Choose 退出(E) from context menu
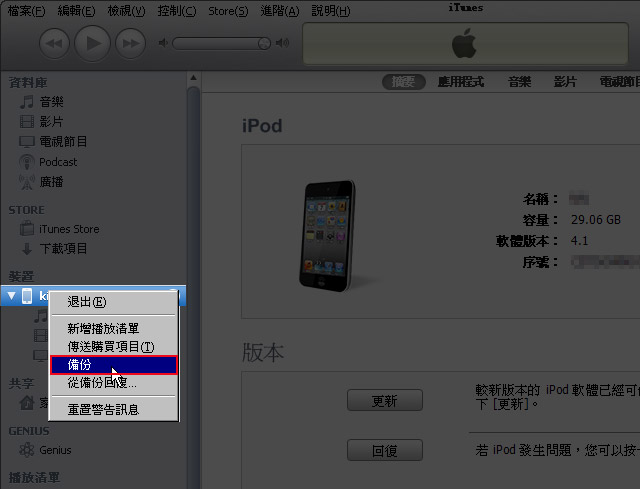Screen dimensions: 640x489 coord(113,302)
